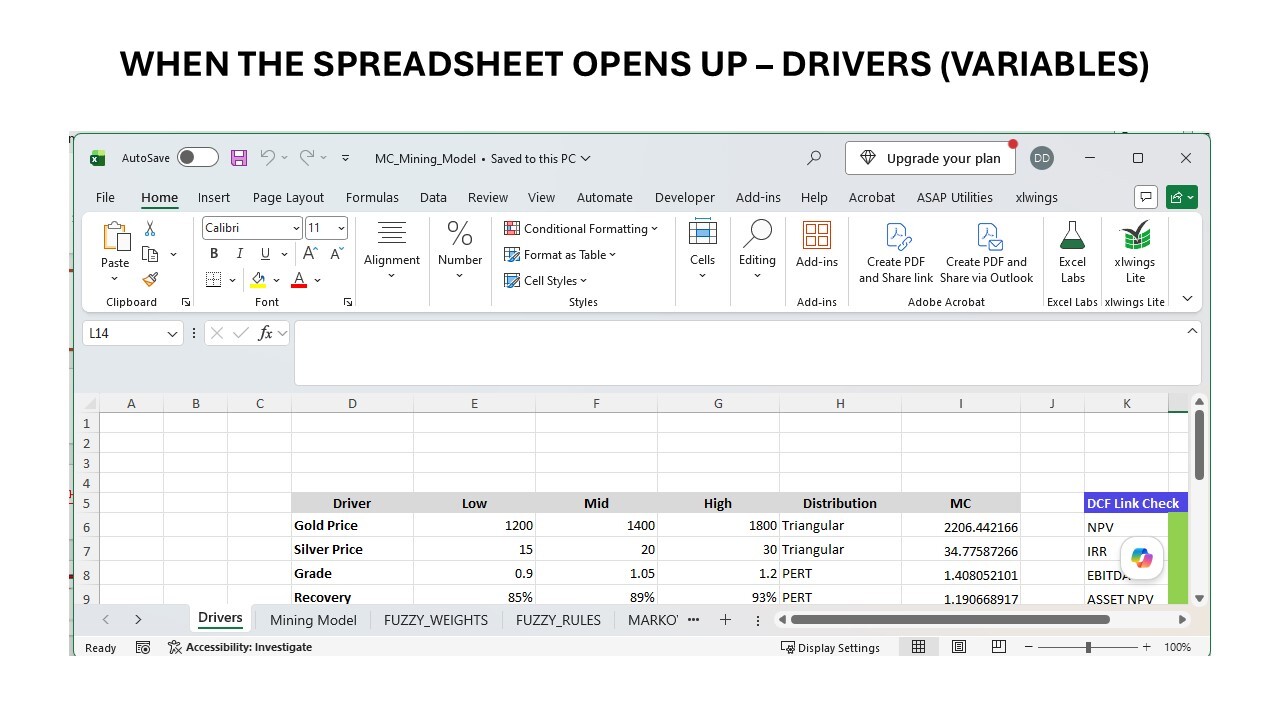Screen dimensions: 1280x720
Task: Switch to the Developer ribbon tab
Action: [x=685, y=197]
